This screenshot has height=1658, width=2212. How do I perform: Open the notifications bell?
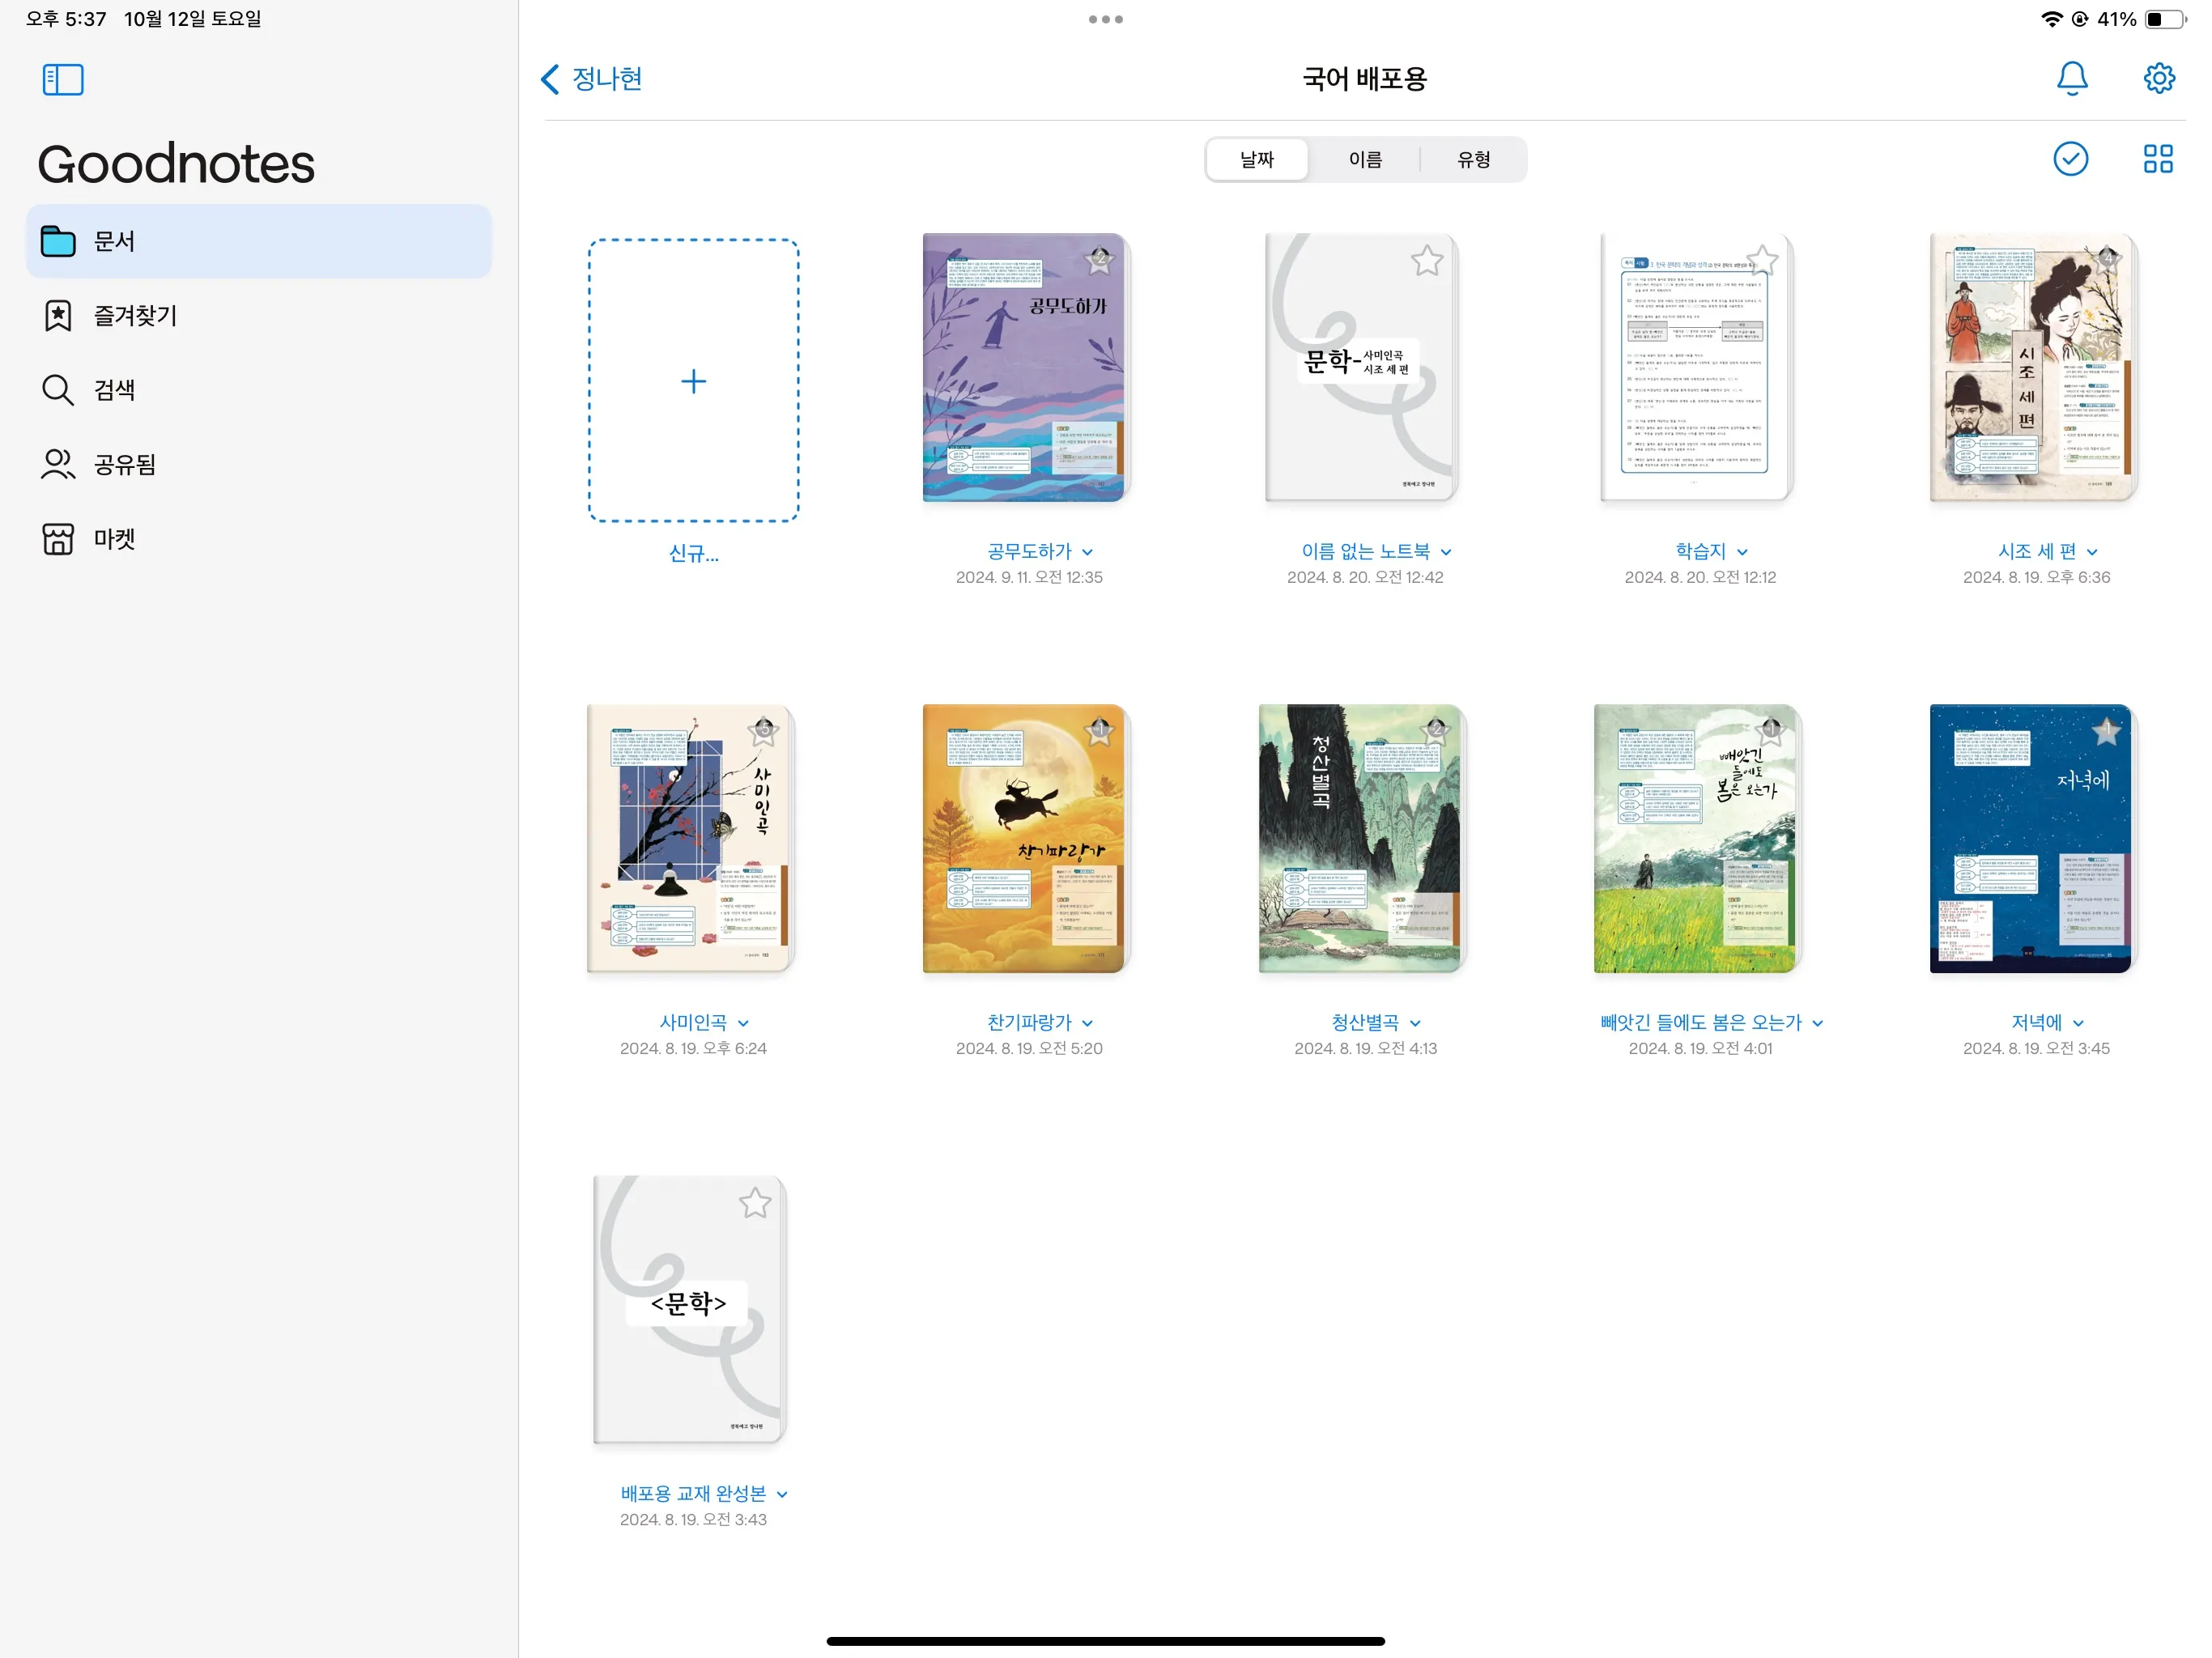tap(2072, 79)
